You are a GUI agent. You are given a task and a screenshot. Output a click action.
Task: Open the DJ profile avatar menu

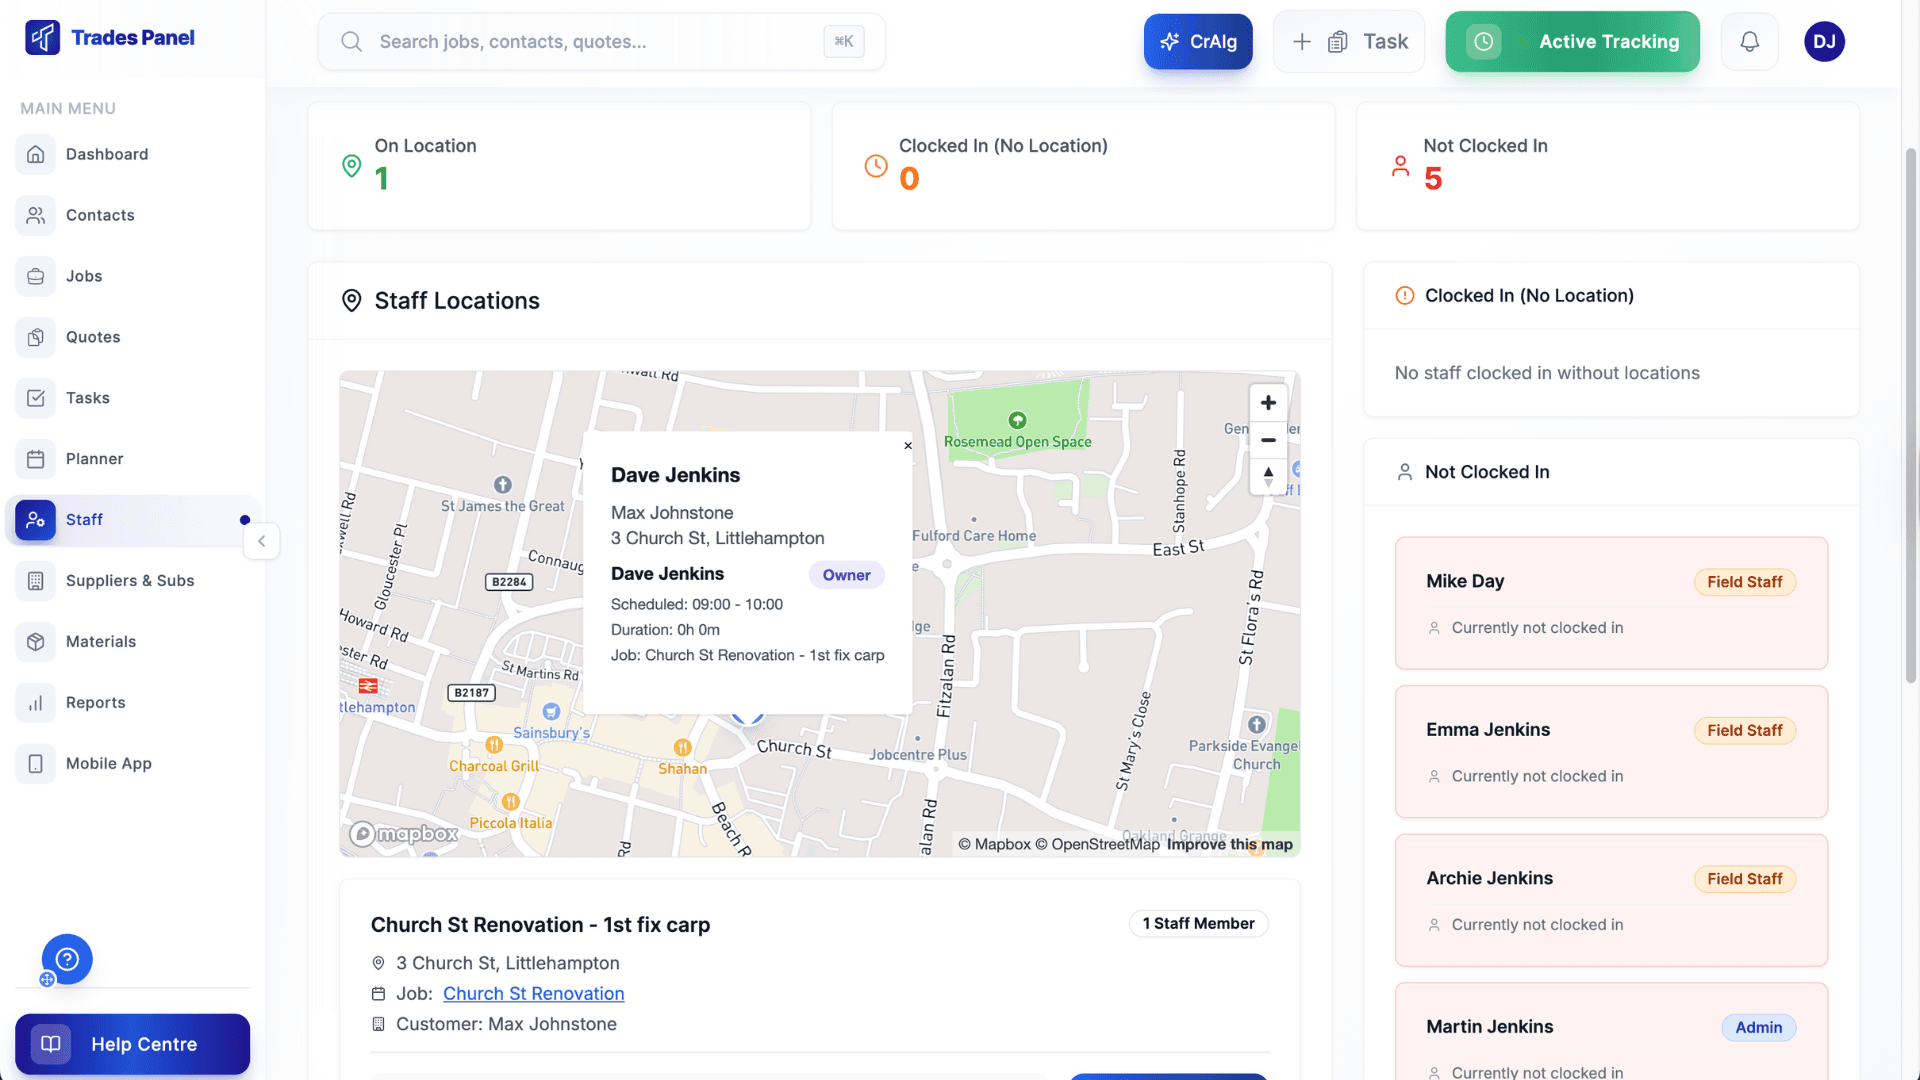pos(1824,41)
